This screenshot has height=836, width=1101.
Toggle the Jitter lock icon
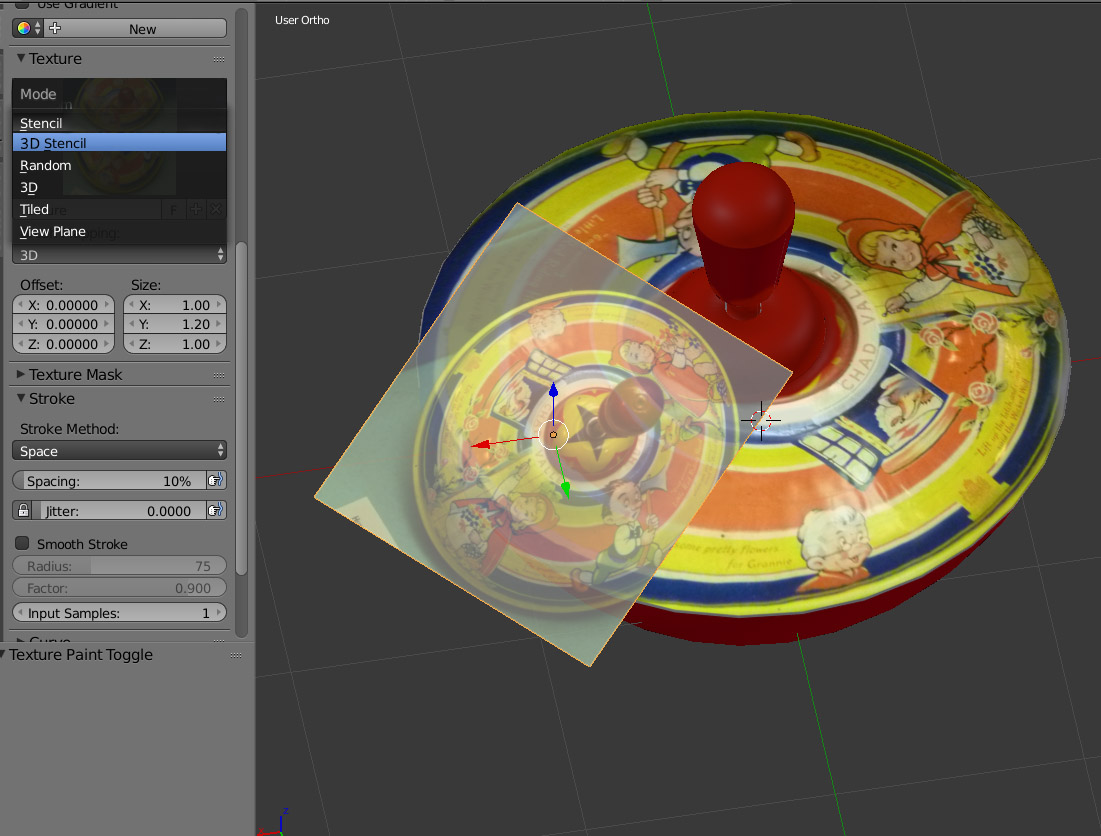[x=23, y=510]
